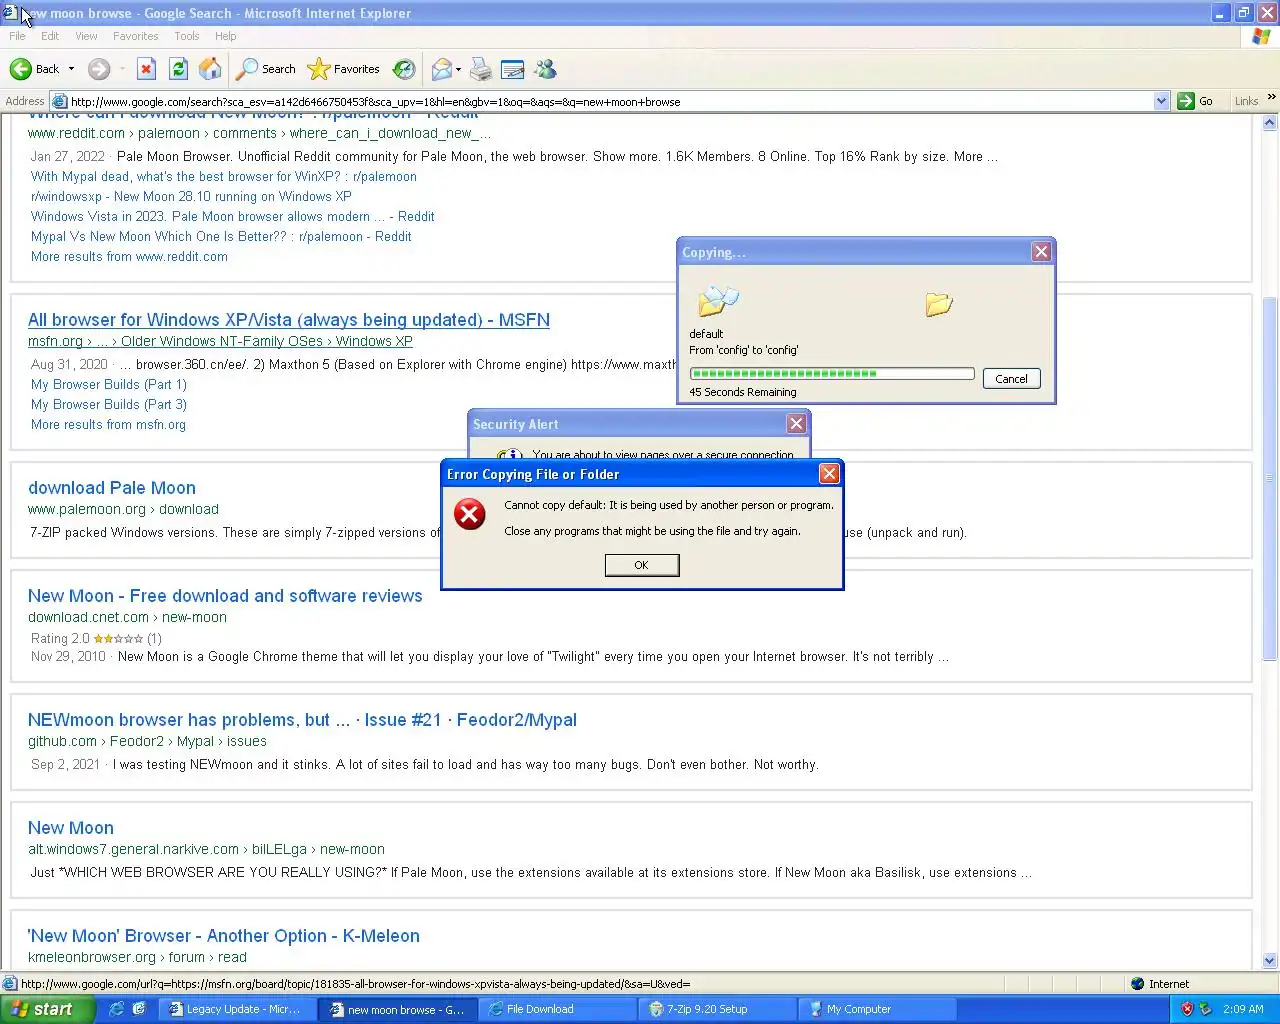The image size is (1280, 1024).
Task: Click the vertical scrollbar thumb
Action: [x=1270, y=478]
